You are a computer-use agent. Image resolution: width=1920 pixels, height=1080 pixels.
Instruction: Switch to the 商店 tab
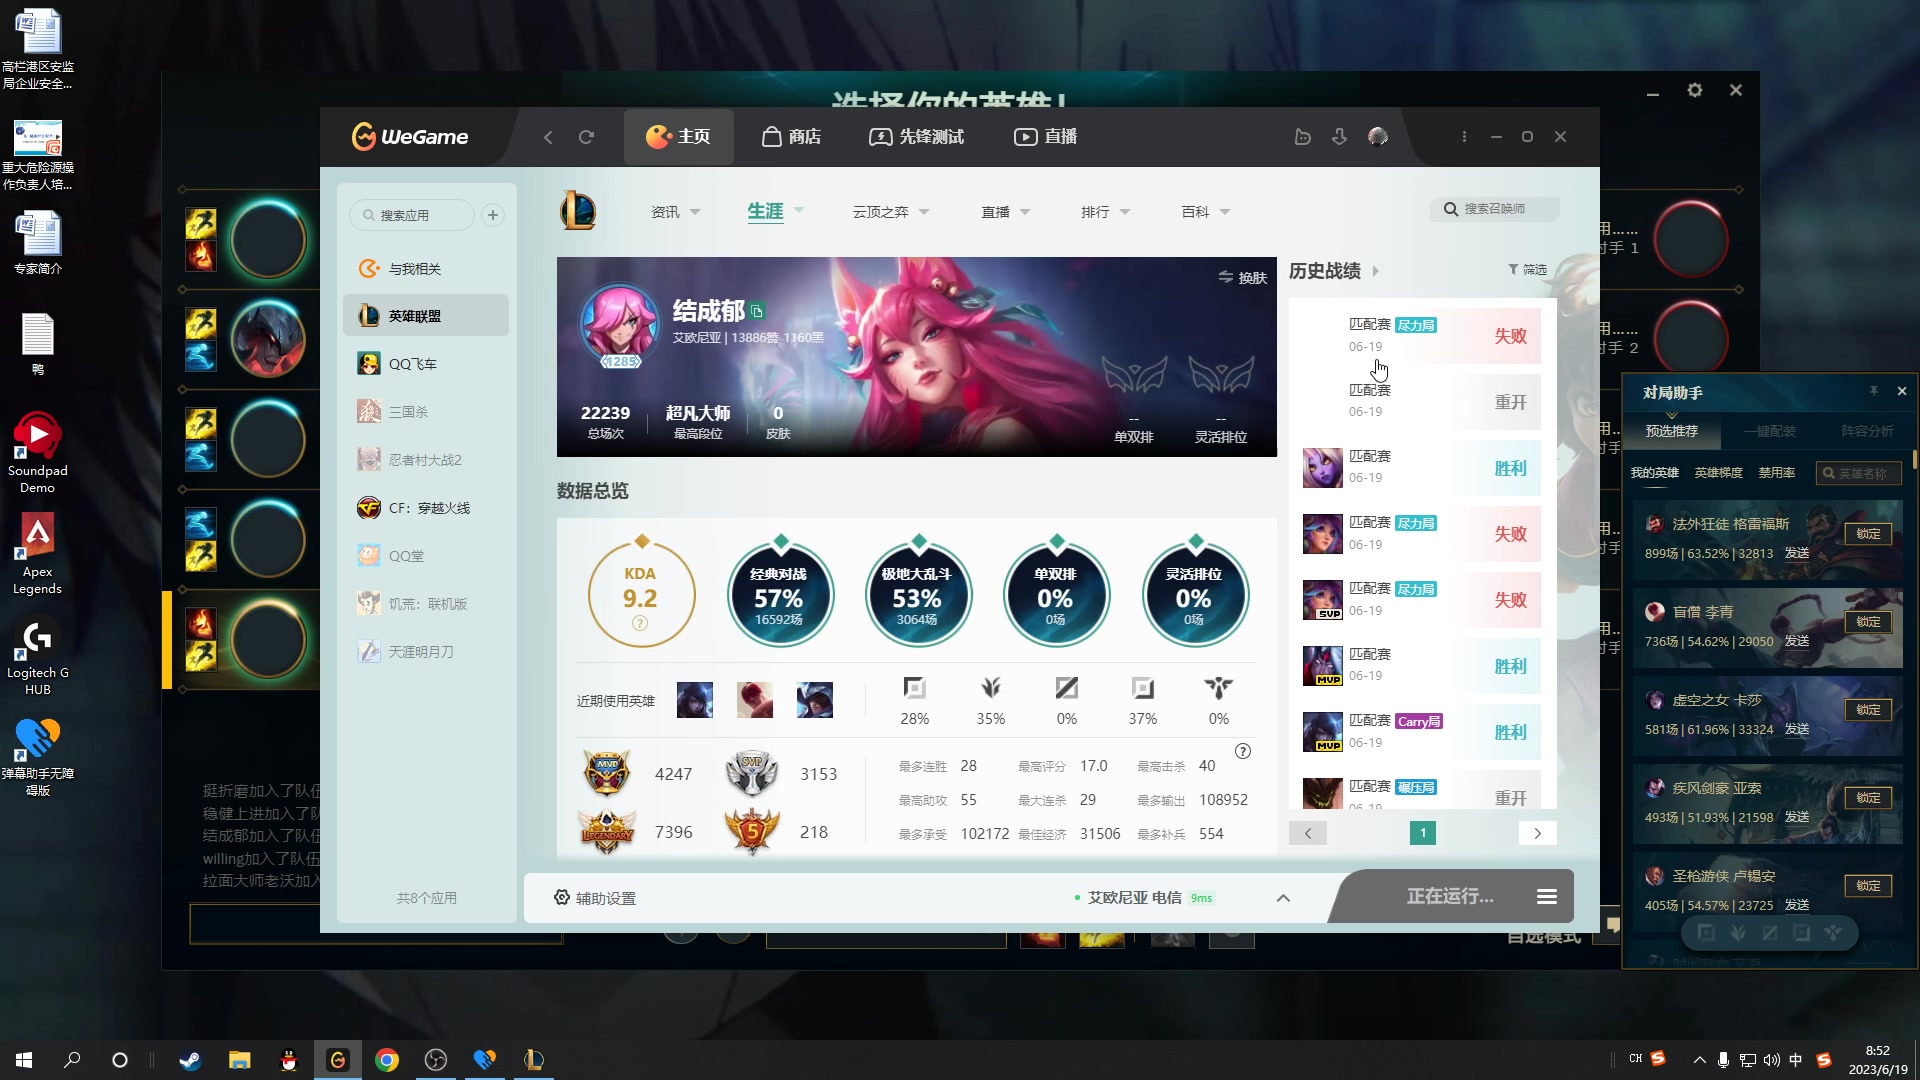[x=791, y=137]
